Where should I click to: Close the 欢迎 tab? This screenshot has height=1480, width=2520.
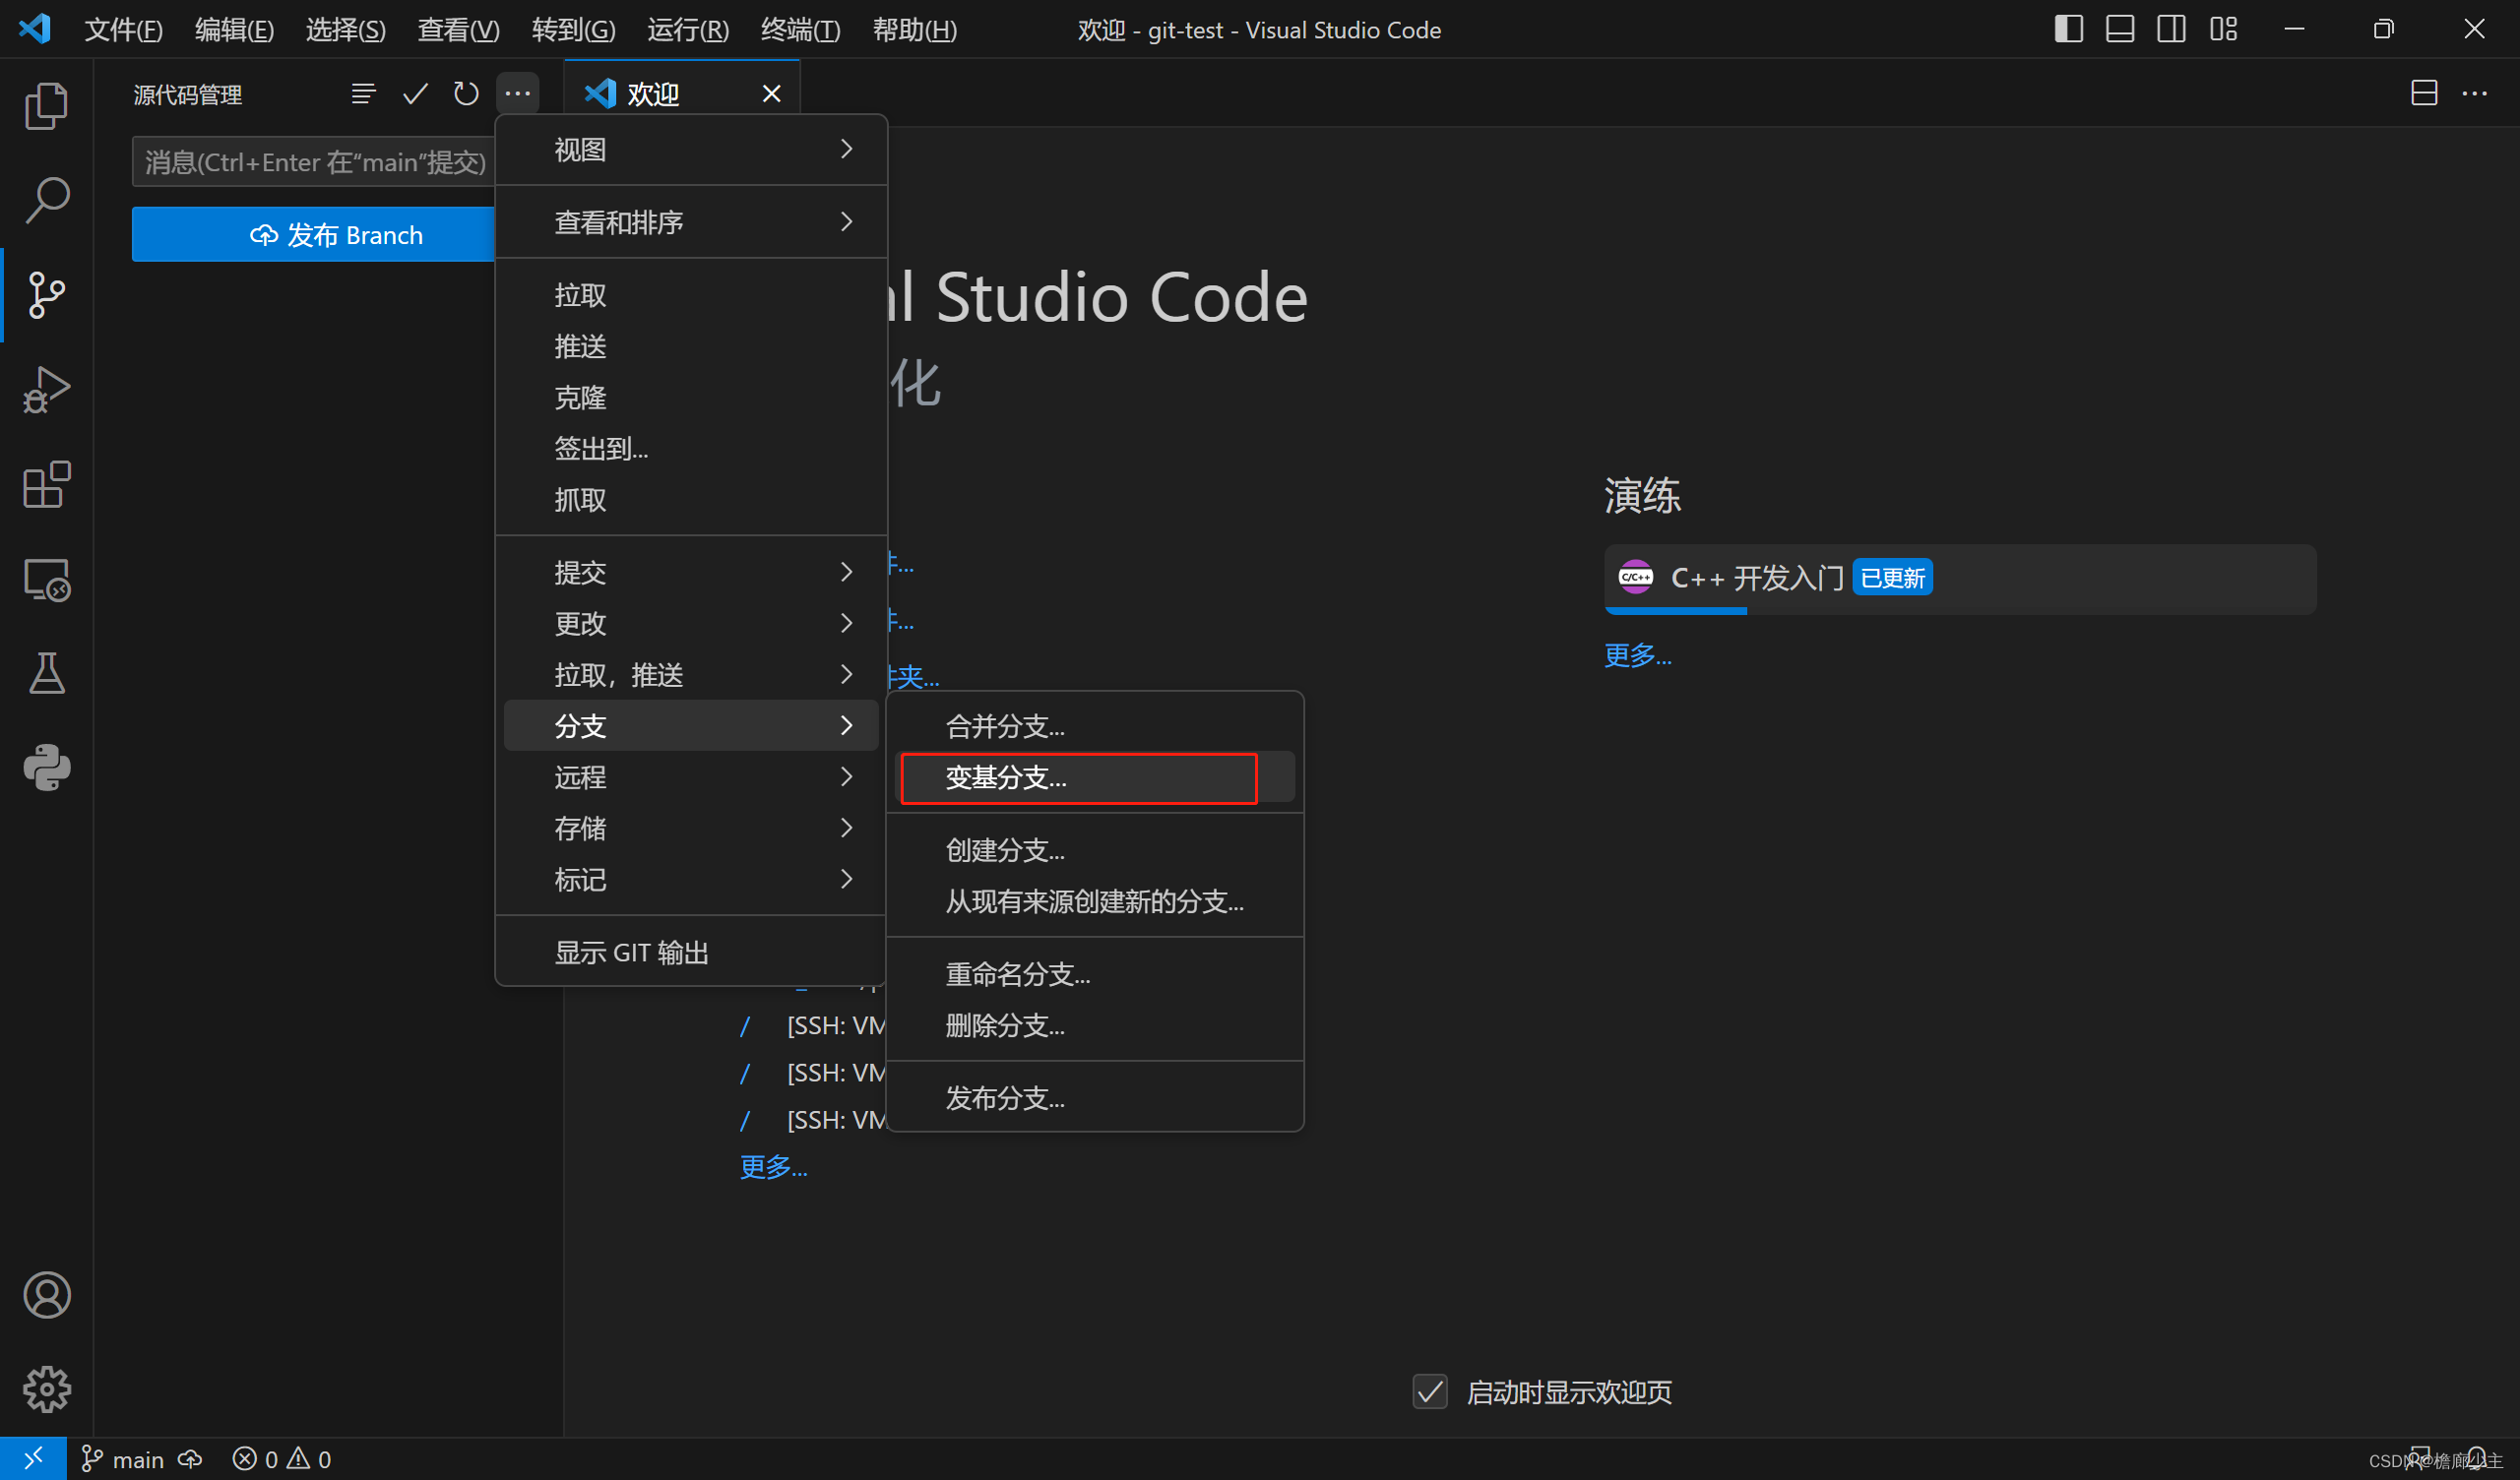coord(771,94)
